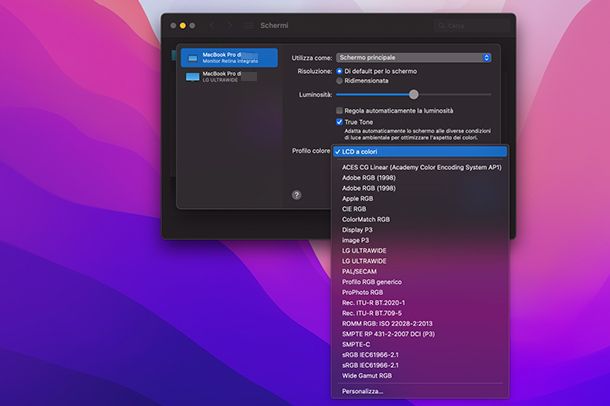Click the LG ULTRAWIDE monitor icon in display list
610x406 pixels.
(x=193, y=77)
